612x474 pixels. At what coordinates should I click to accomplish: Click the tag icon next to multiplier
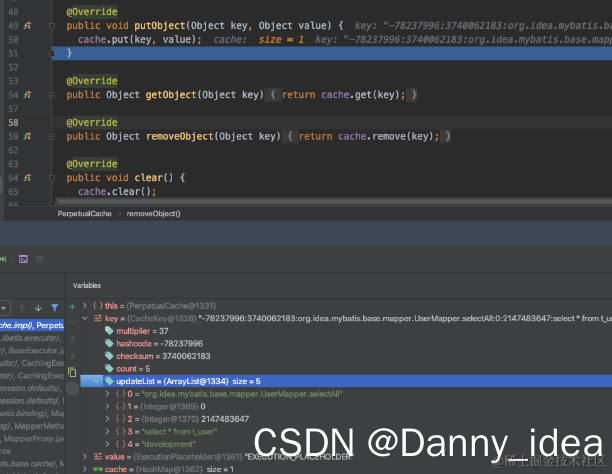[x=109, y=331]
